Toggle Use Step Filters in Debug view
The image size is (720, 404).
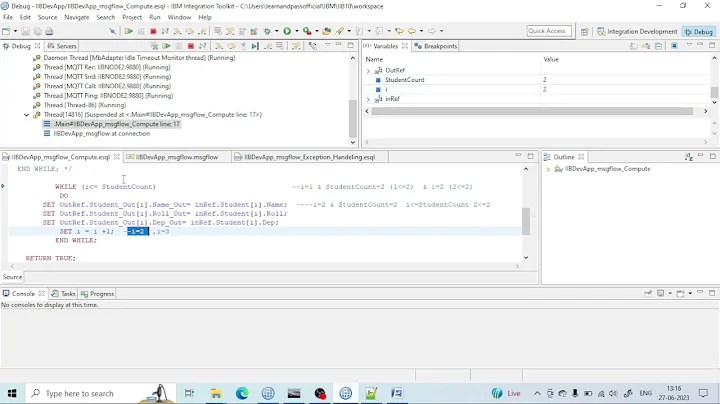[x=296, y=46]
